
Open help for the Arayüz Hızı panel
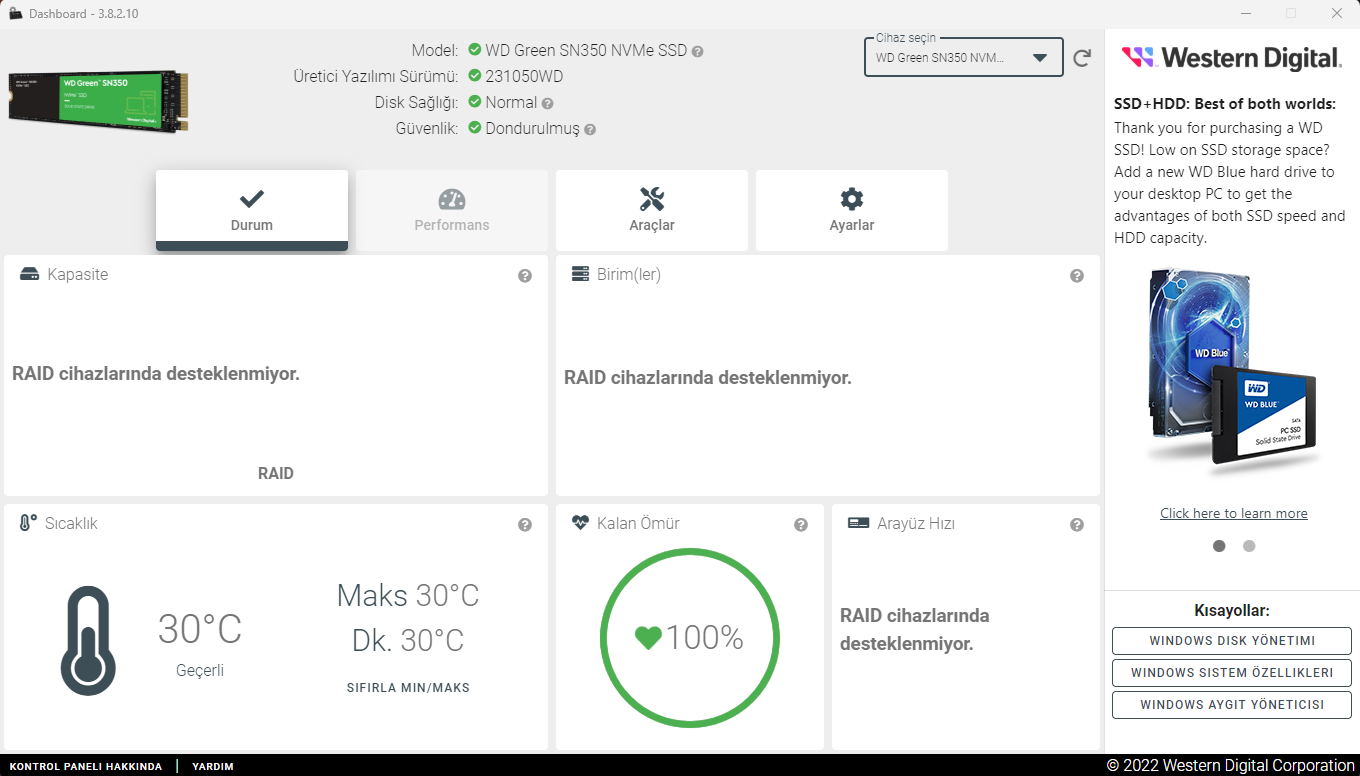pyautogui.click(x=1077, y=525)
